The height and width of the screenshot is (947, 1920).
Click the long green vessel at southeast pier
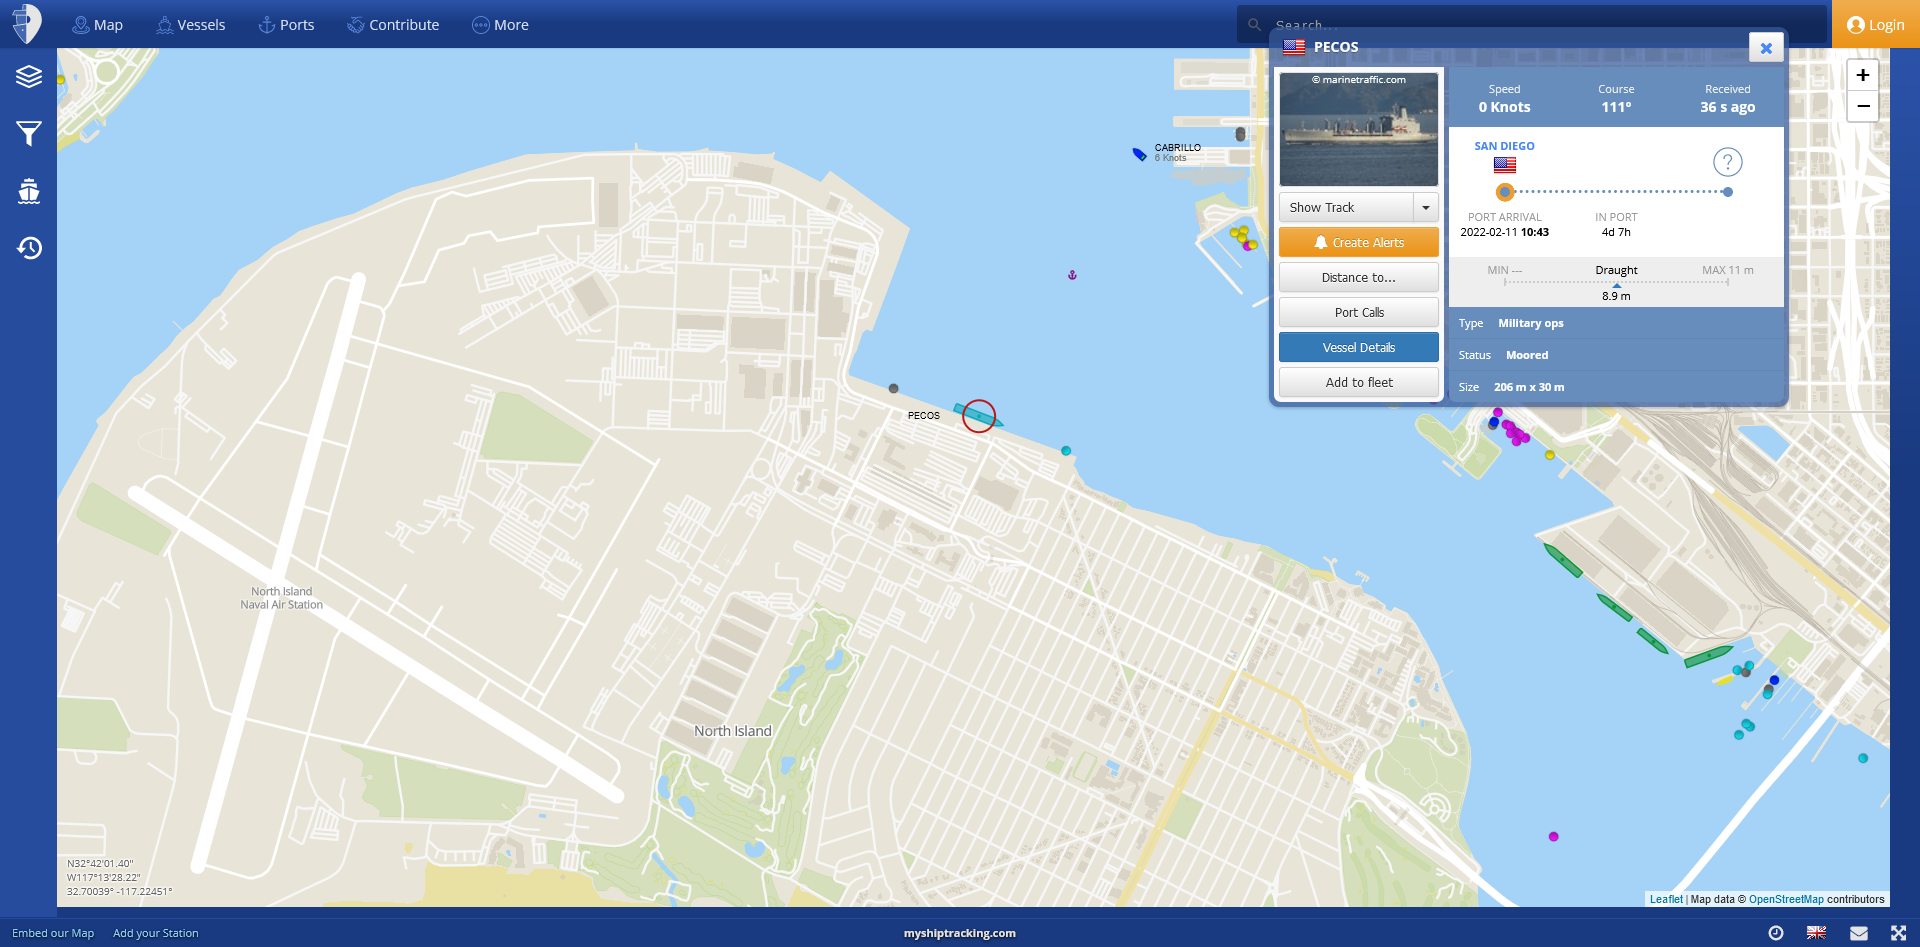[1708, 657]
